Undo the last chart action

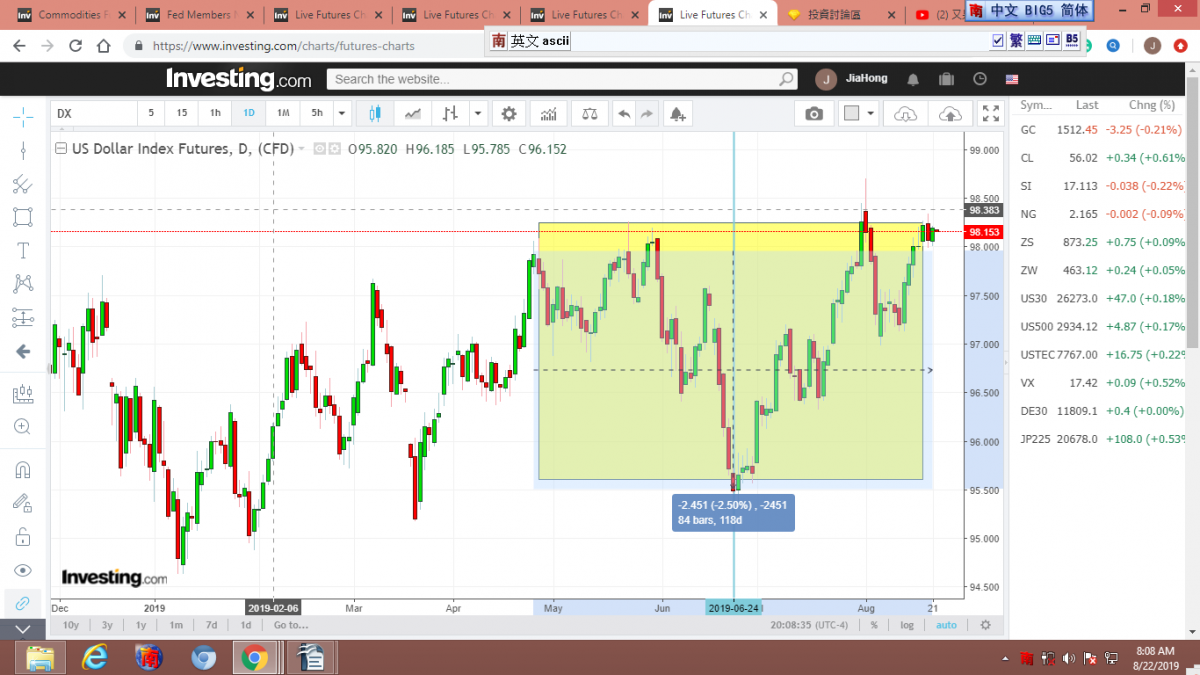tap(624, 114)
